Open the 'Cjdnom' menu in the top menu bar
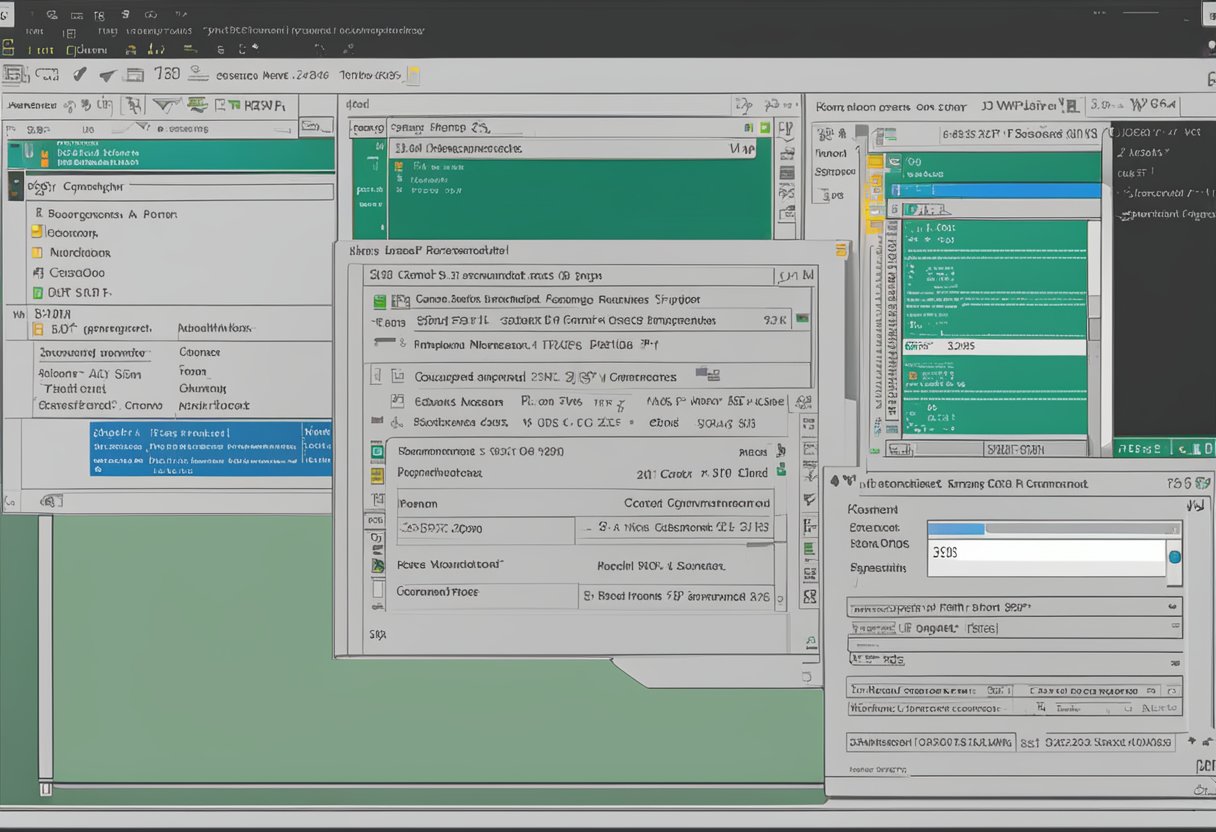The image size is (1216, 832). 86,50
